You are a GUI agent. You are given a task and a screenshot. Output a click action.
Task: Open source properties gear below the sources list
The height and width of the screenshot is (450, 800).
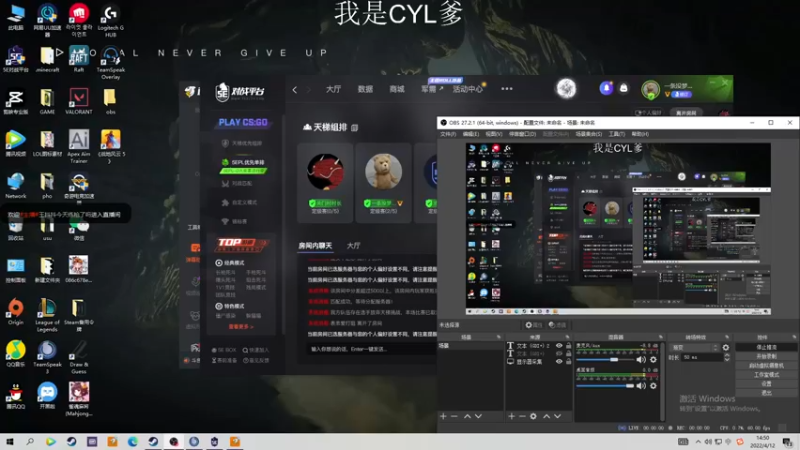tap(533, 416)
